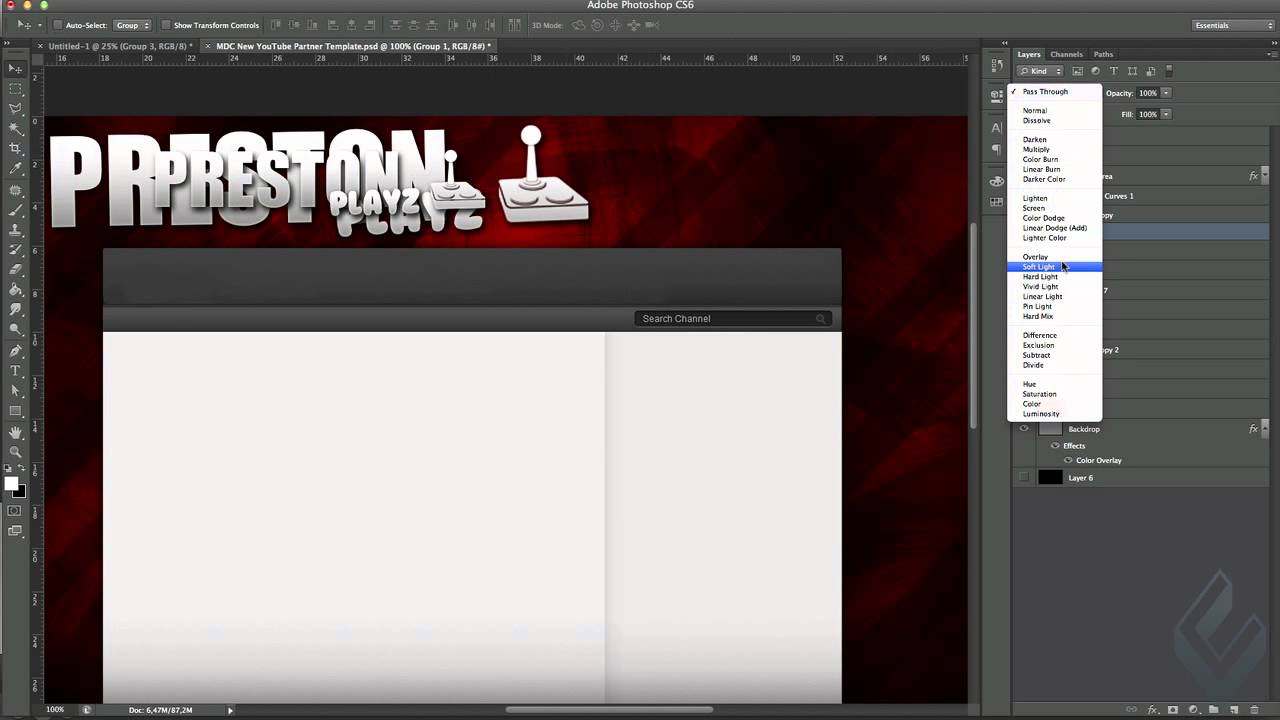Open the status bar info arrow menu

[x=230, y=710]
